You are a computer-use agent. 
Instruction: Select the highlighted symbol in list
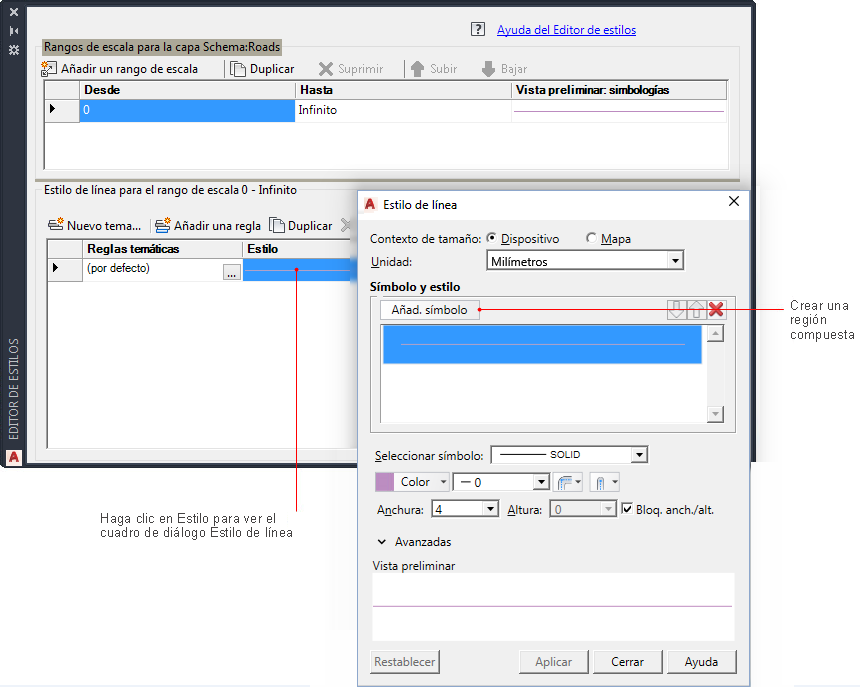pyautogui.click(x=542, y=344)
